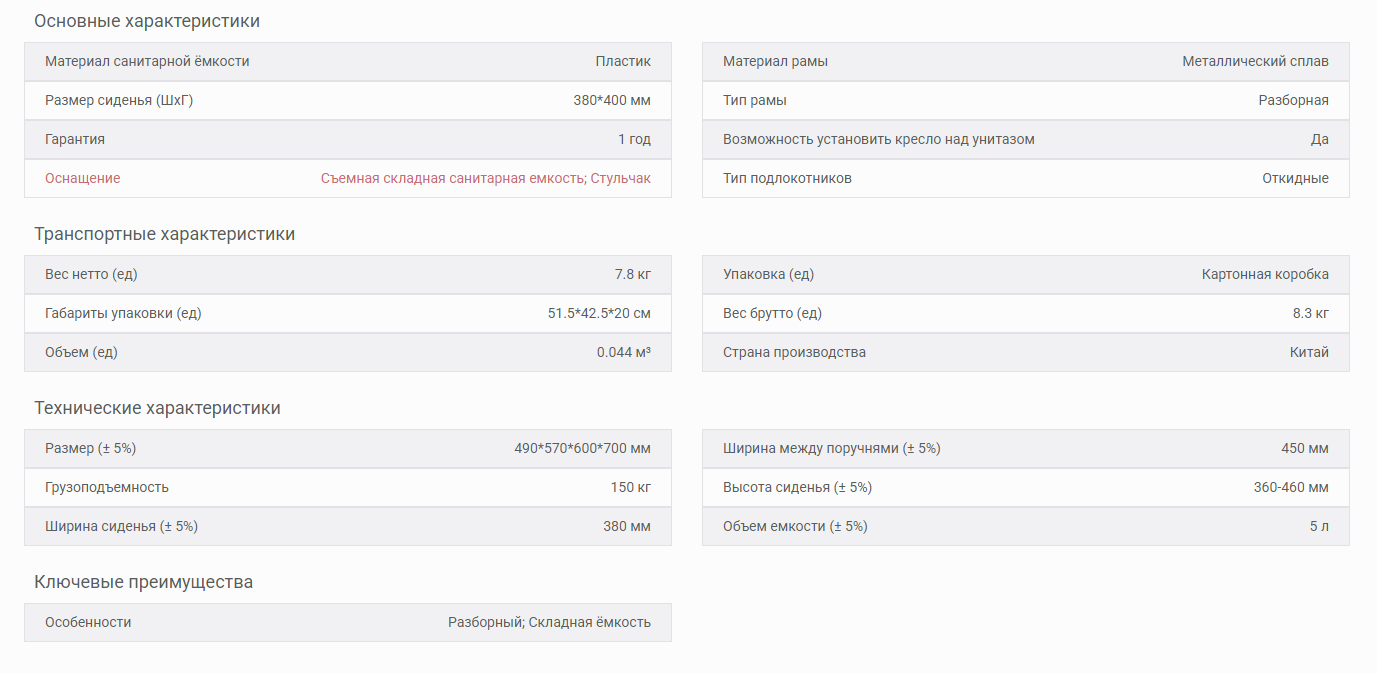Click the Основные характеристики section heading
This screenshot has height=673, width=1377.
click(x=147, y=21)
